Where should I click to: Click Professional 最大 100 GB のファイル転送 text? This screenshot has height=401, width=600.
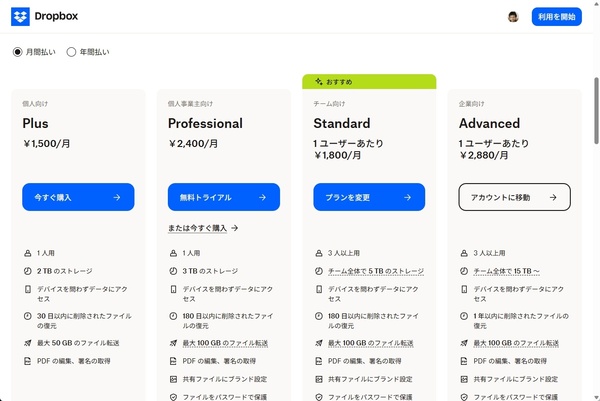[x=225, y=343]
